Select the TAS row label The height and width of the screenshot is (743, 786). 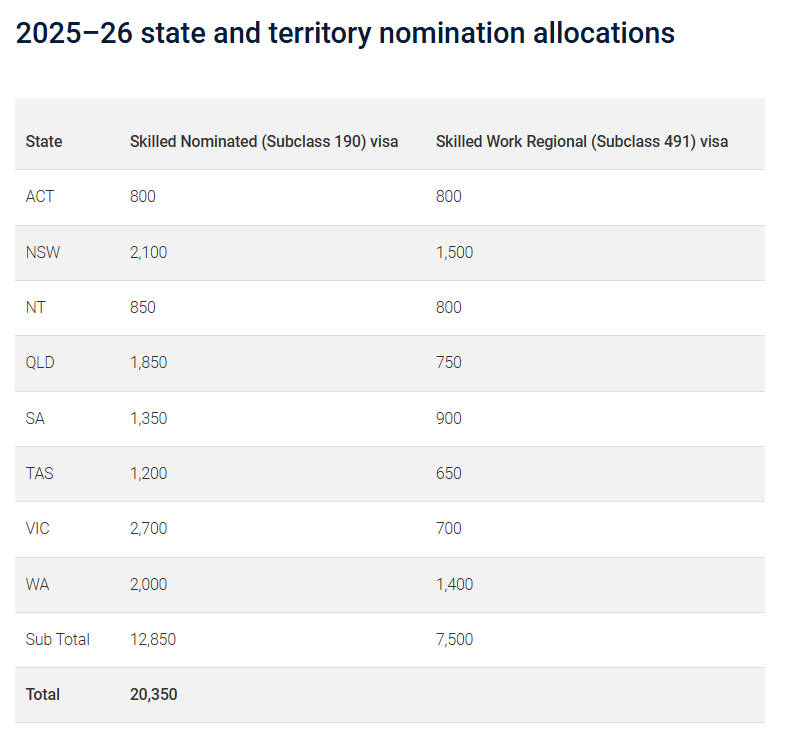(40, 473)
